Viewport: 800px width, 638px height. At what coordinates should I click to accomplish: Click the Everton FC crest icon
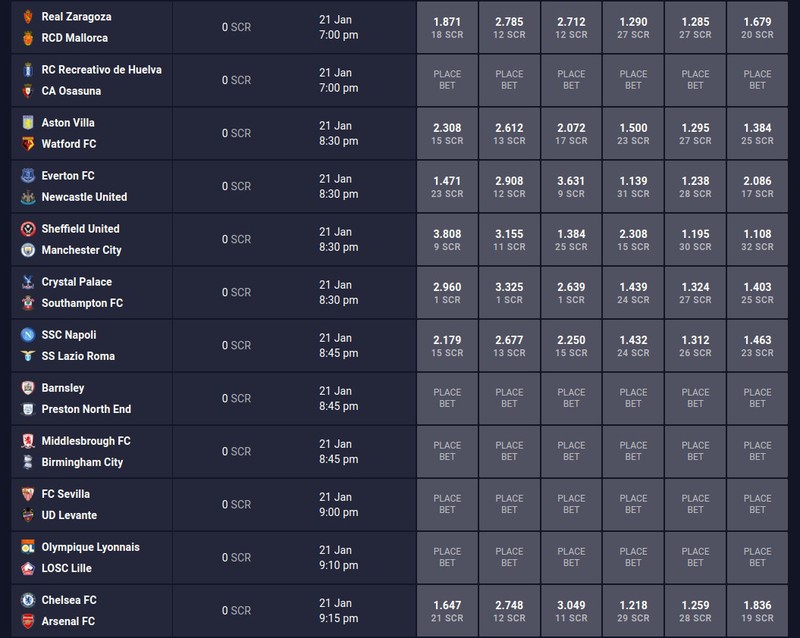point(28,176)
